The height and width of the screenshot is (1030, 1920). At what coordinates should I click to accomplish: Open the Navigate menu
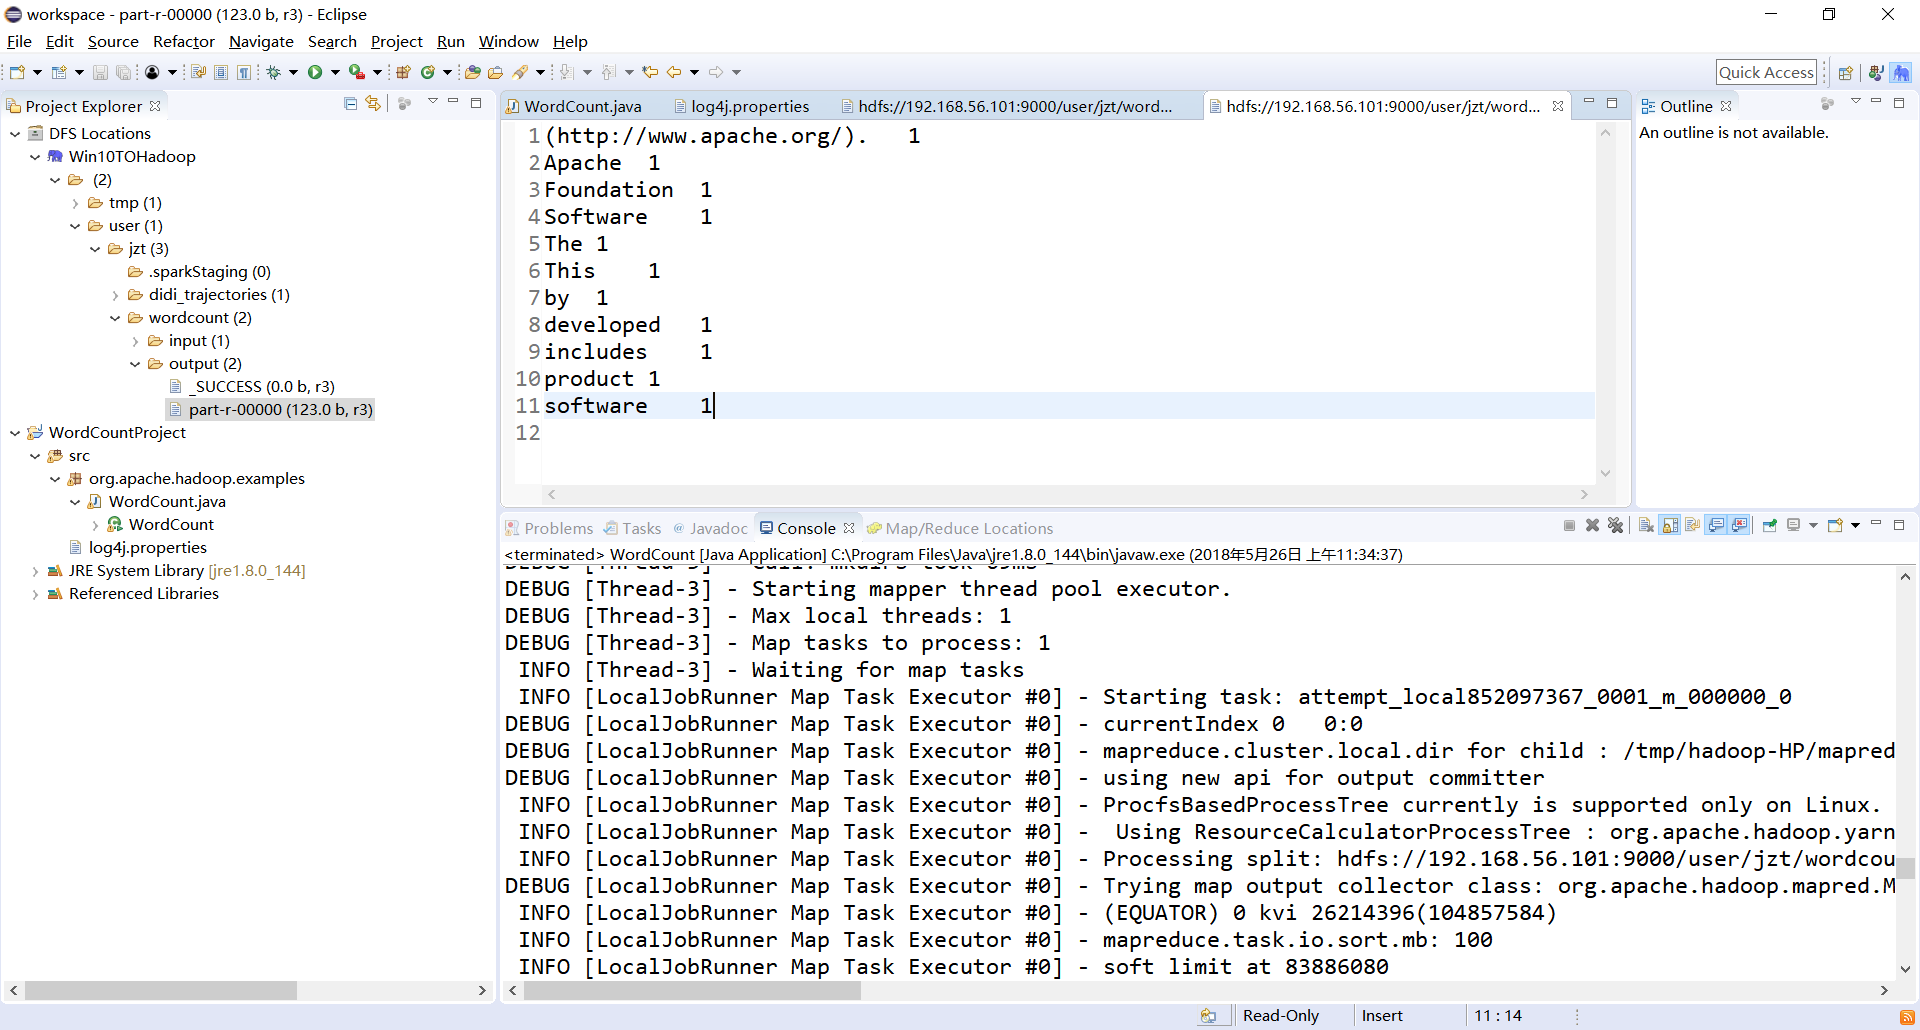pyautogui.click(x=261, y=41)
